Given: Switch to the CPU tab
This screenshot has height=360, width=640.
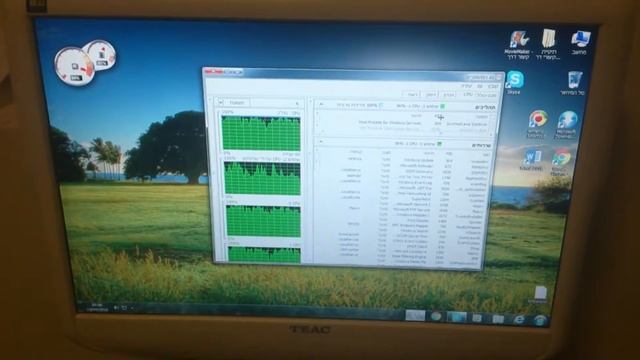Looking at the screenshot, I should [468, 95].
